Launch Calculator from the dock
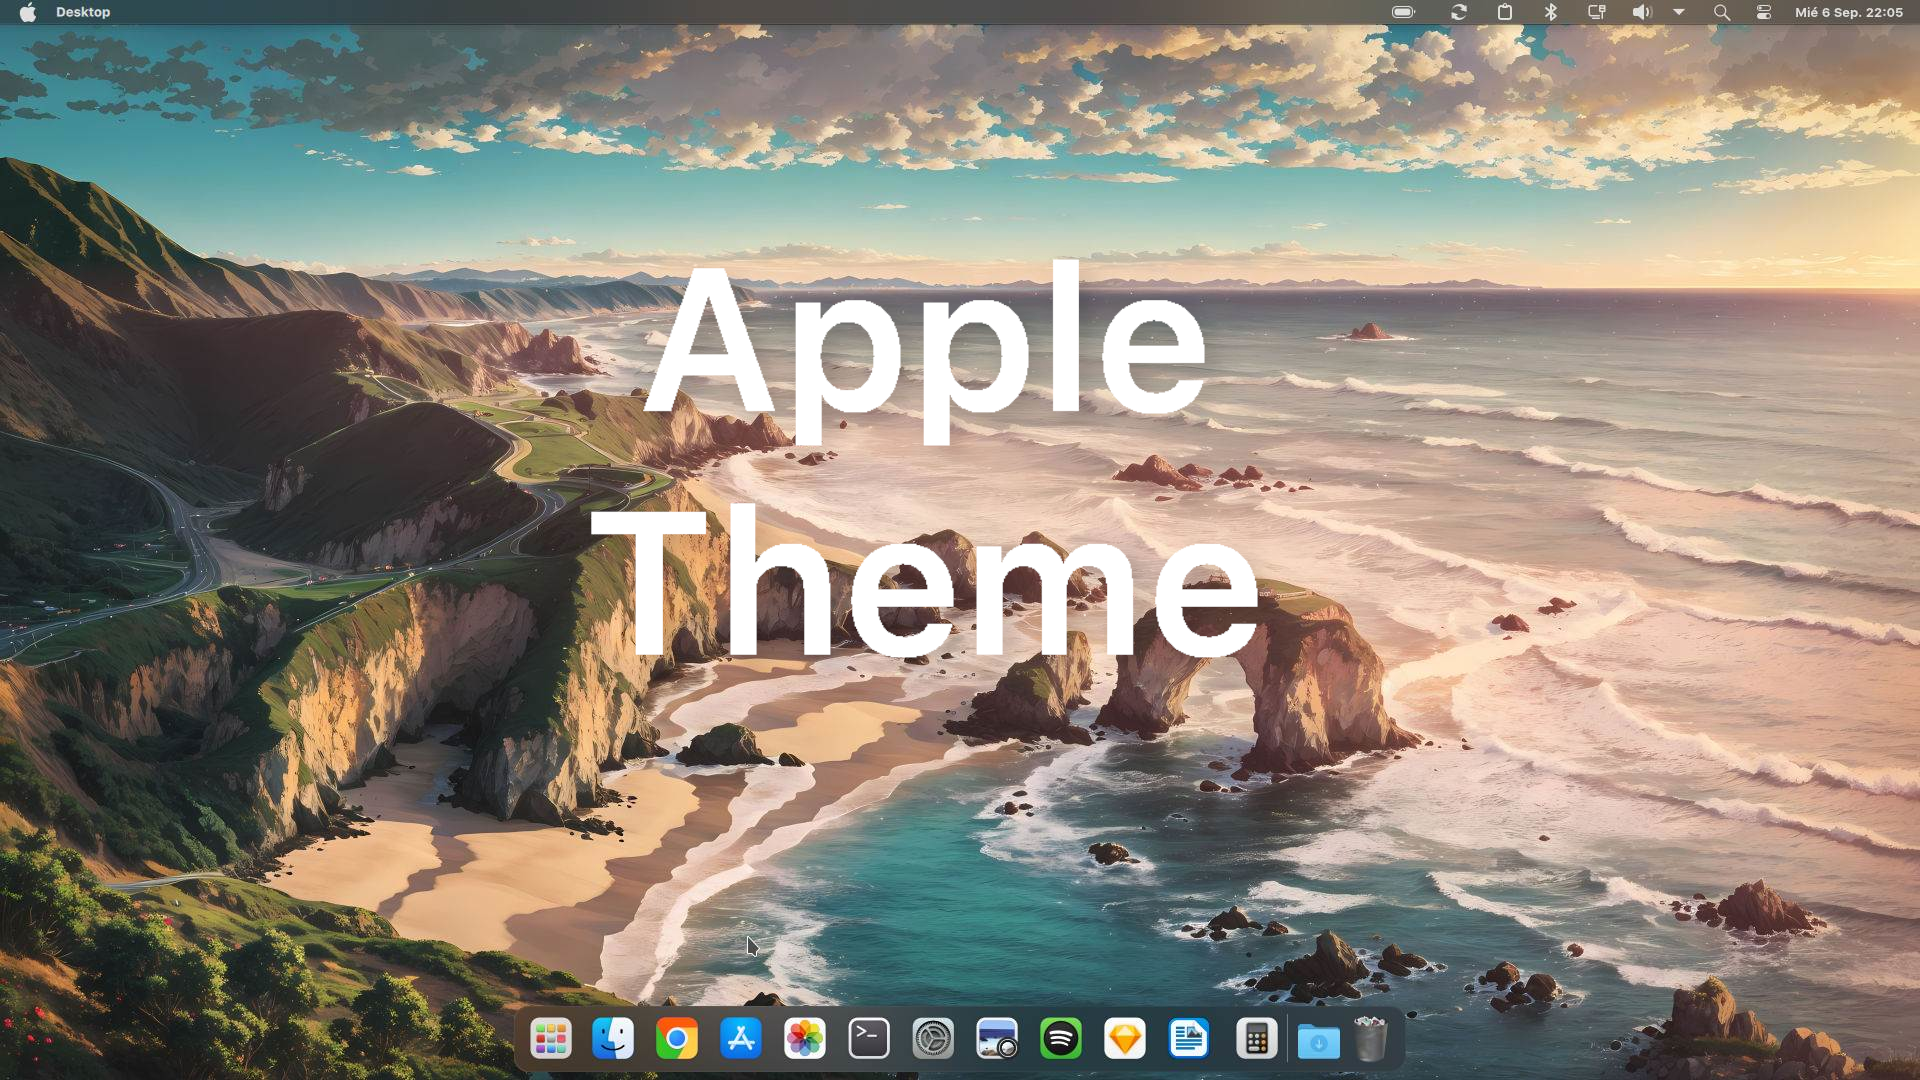1920x1080 pixels. (x=1256, y=1039)
